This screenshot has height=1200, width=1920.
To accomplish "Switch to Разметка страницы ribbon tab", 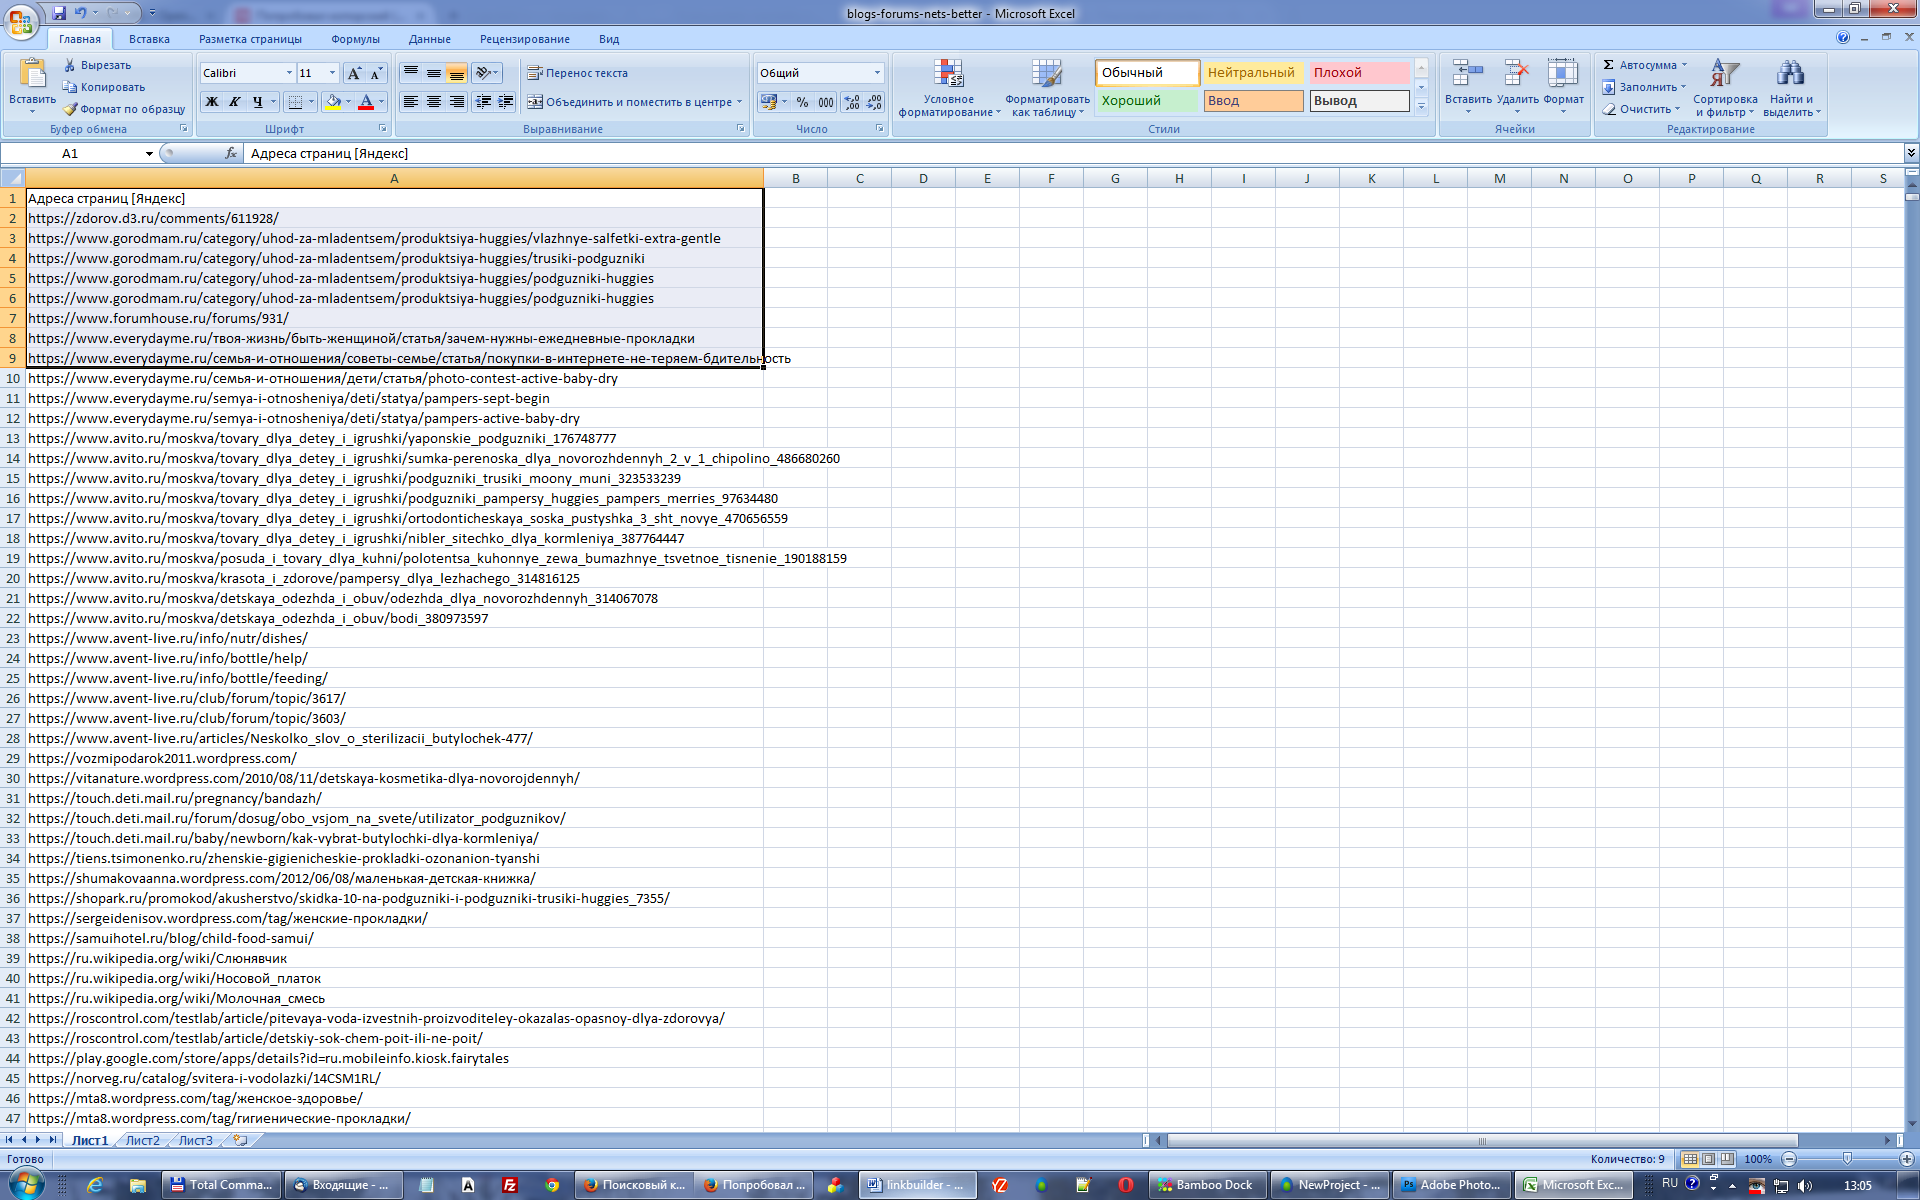I will point(250,39).
